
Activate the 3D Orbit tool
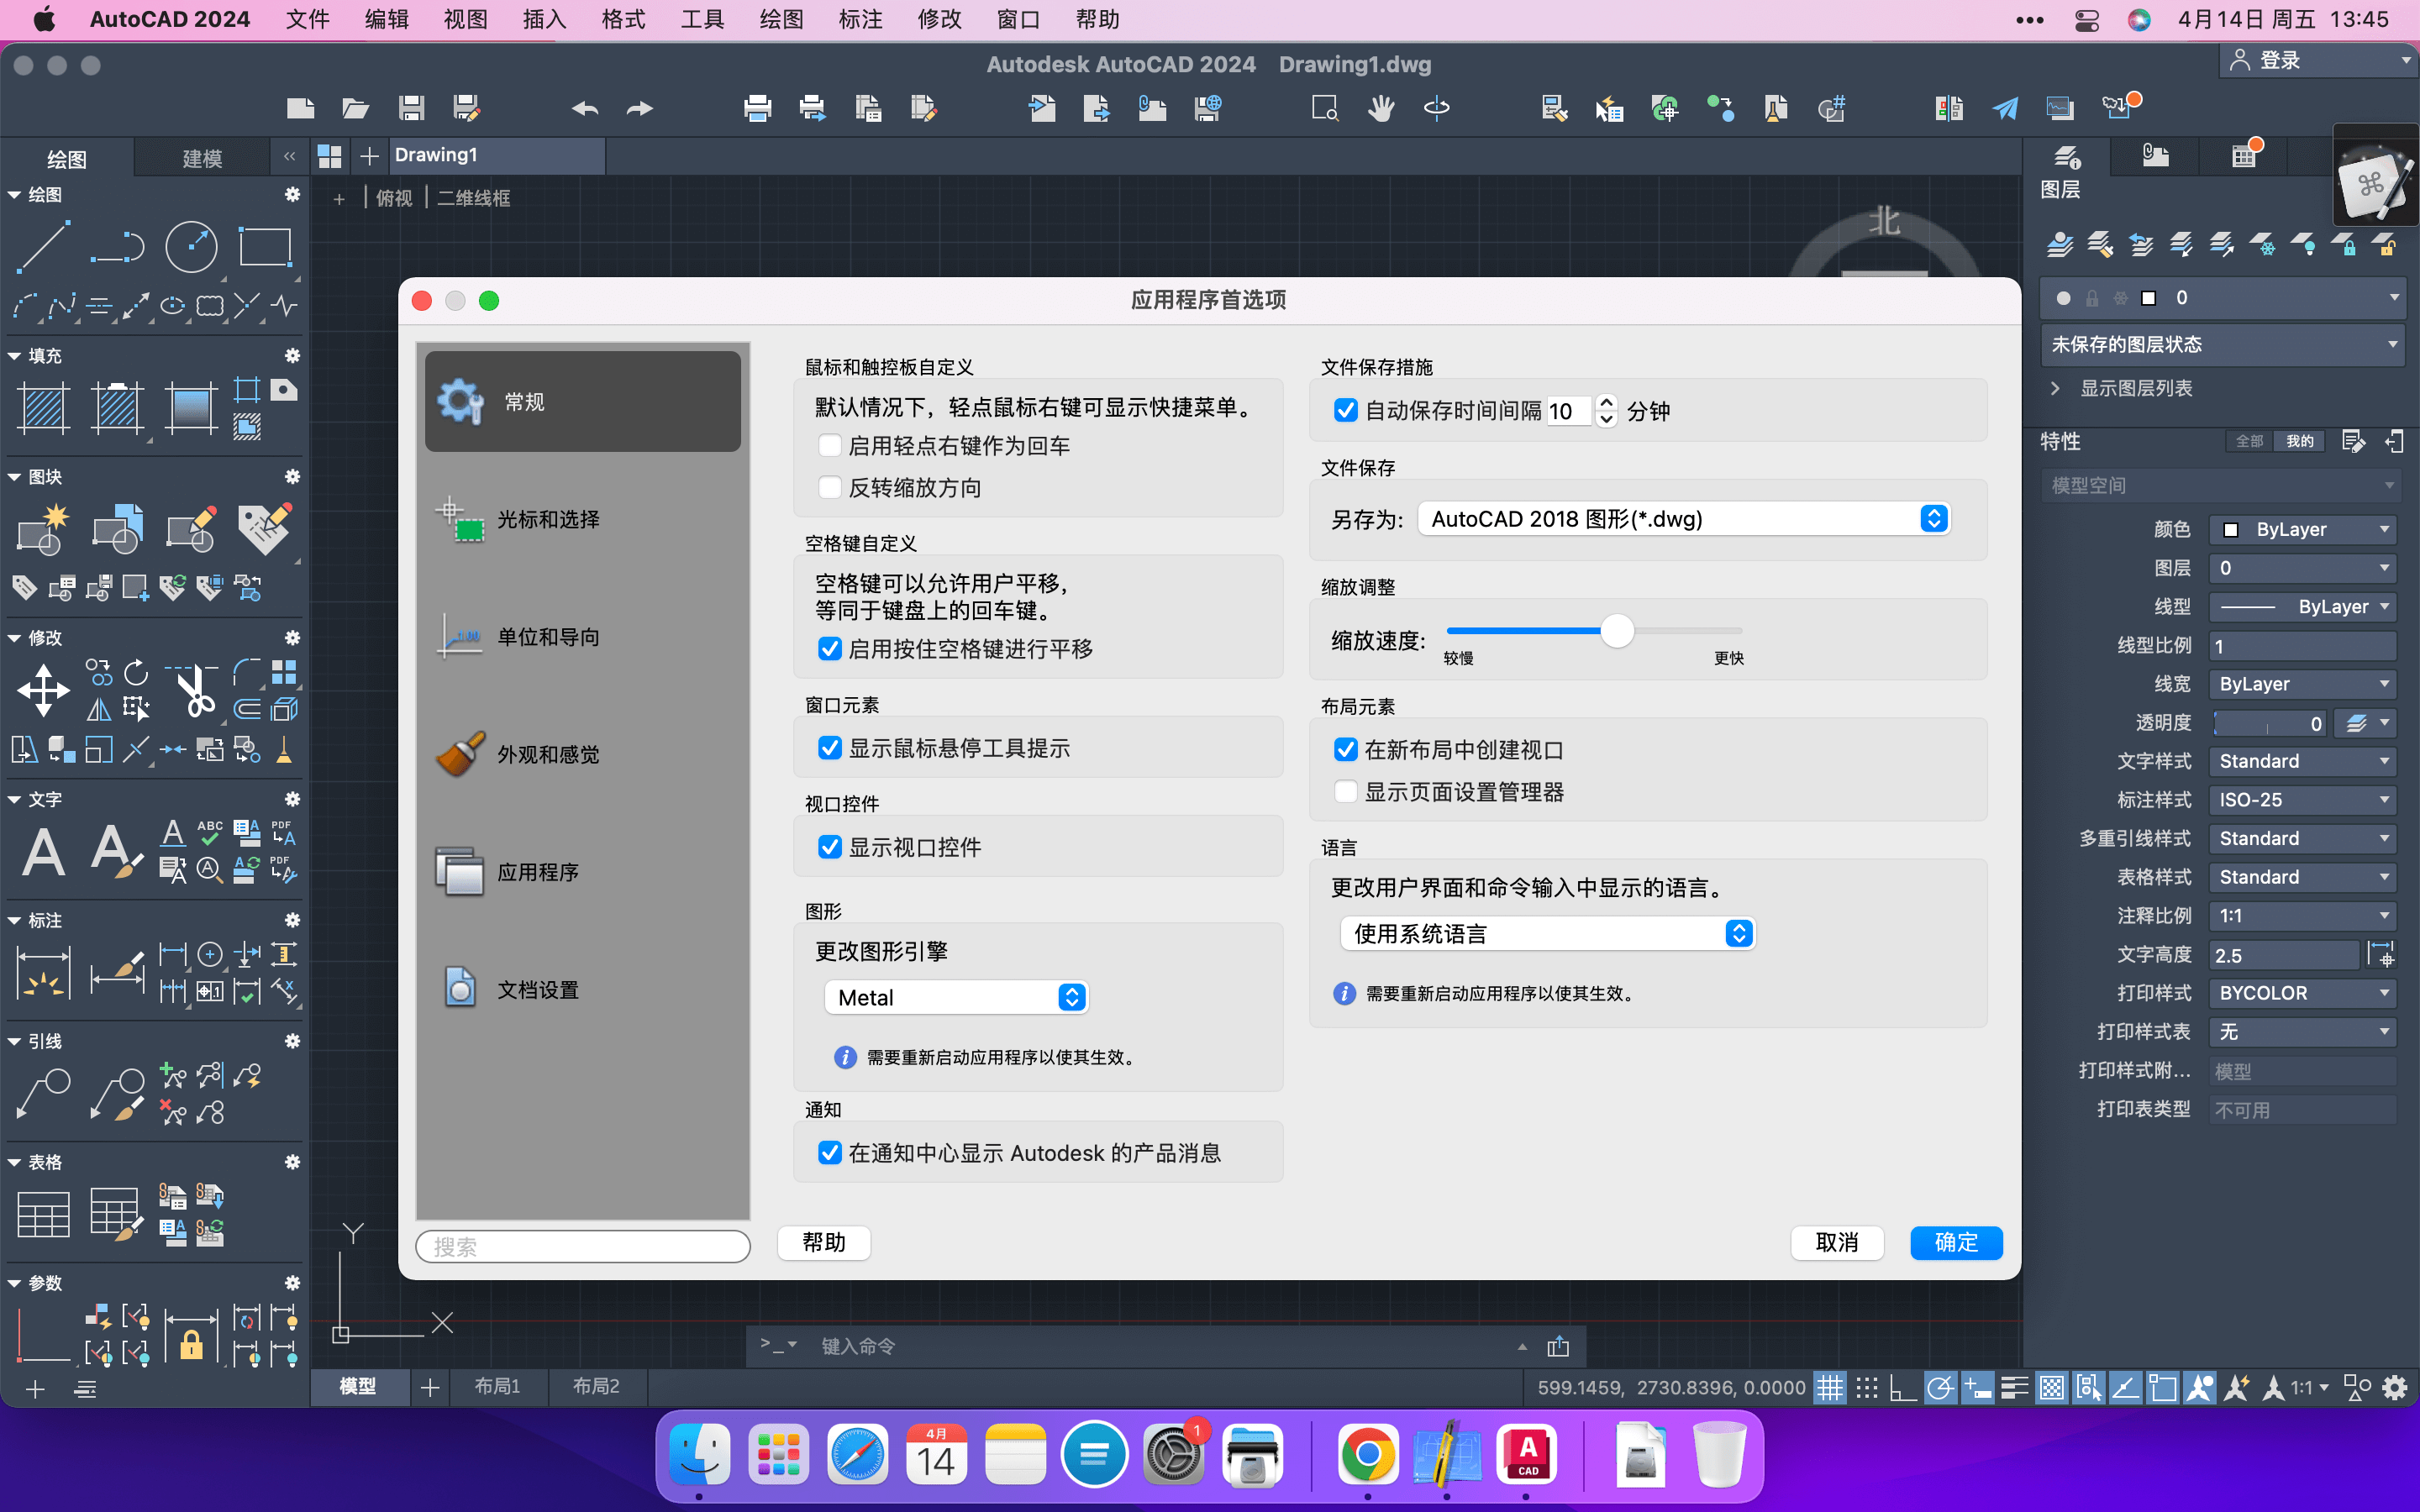(1436, 108)
